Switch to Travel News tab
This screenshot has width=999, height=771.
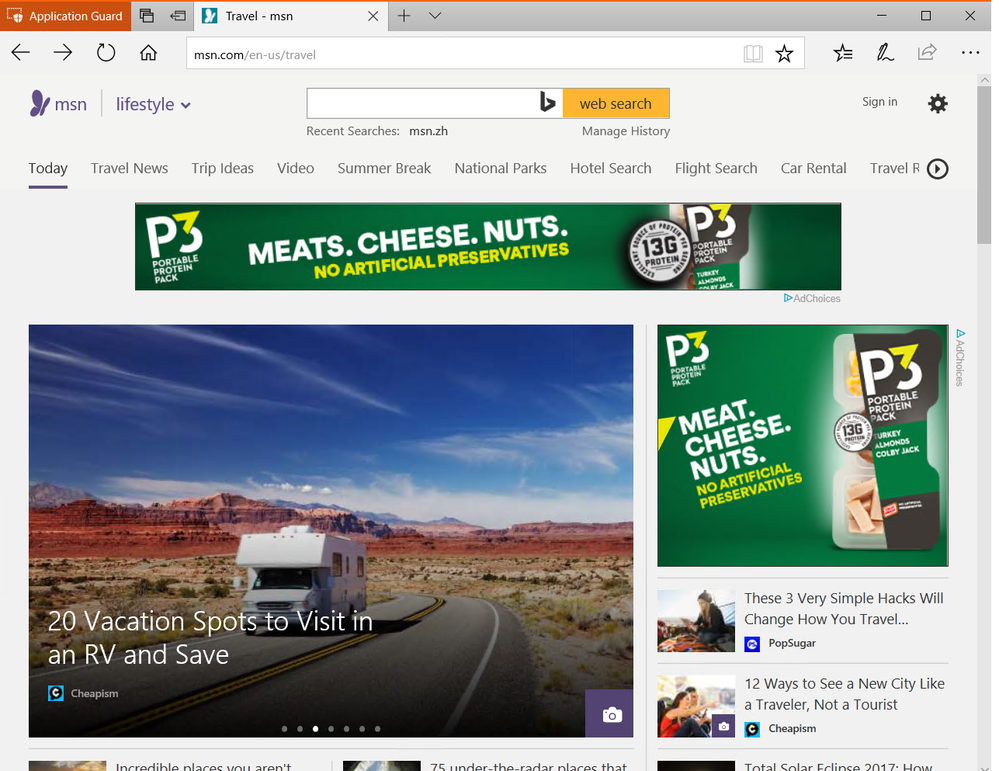click(x=129, y=168)
